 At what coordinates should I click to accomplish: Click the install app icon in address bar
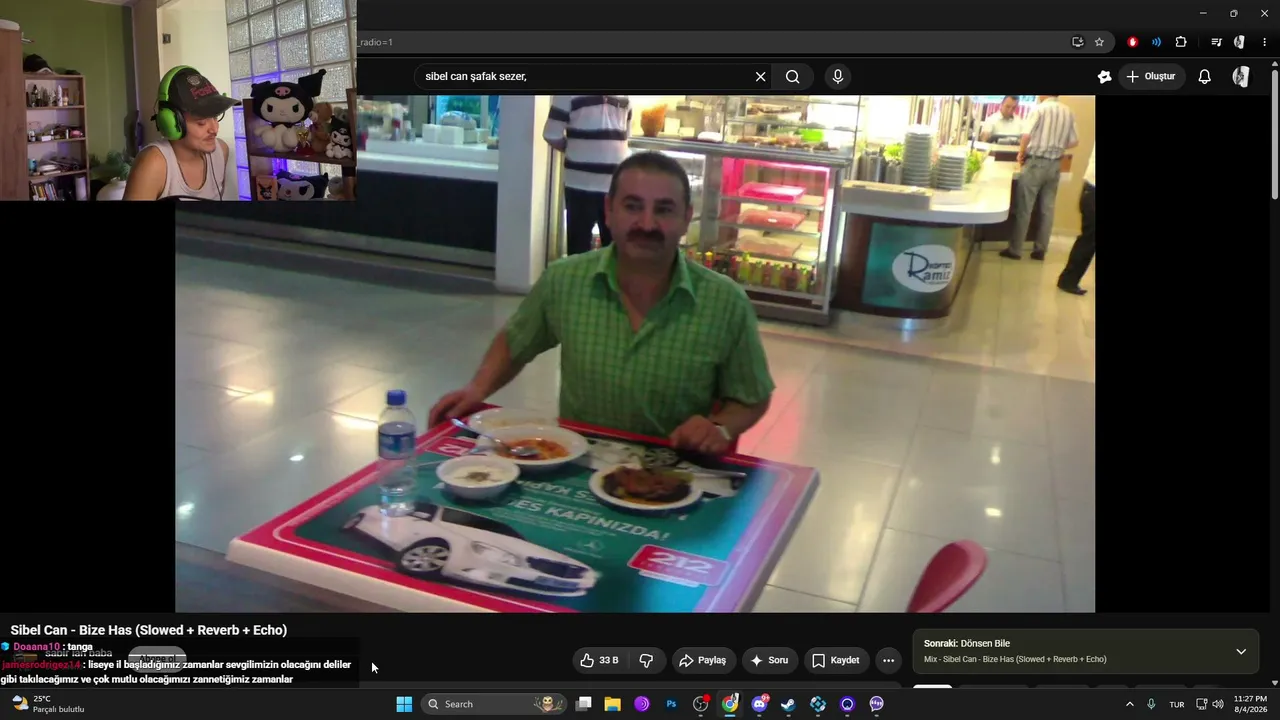(1077, 42)
